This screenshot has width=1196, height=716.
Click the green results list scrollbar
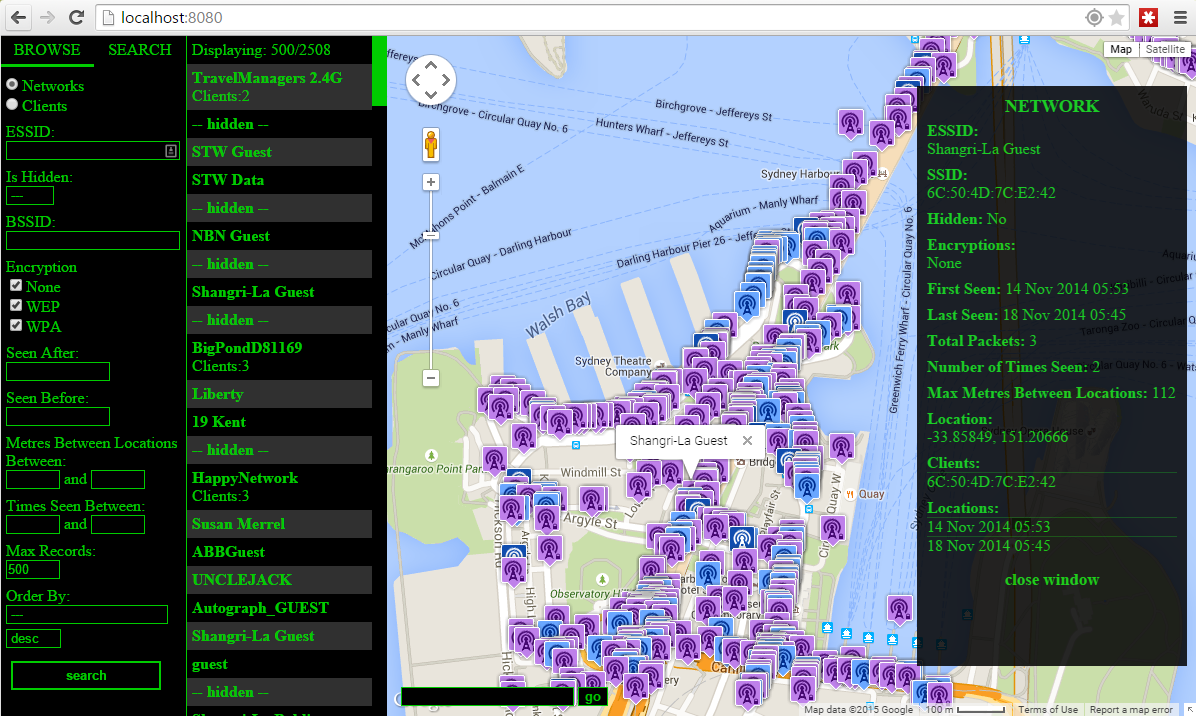pos(379,71)
